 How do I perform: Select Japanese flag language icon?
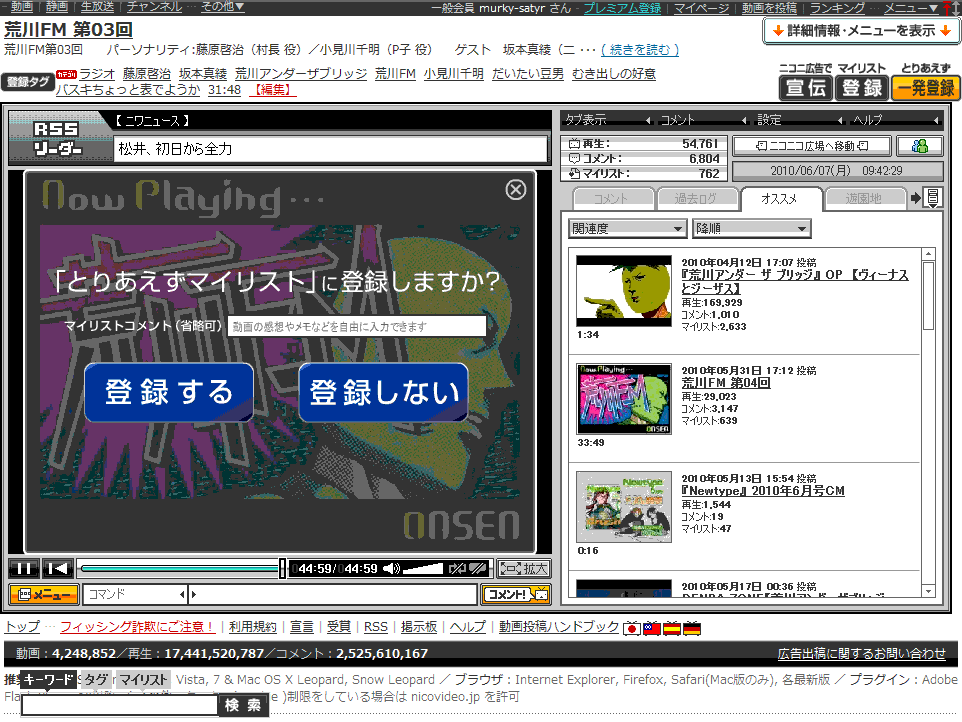coord(632,629)
